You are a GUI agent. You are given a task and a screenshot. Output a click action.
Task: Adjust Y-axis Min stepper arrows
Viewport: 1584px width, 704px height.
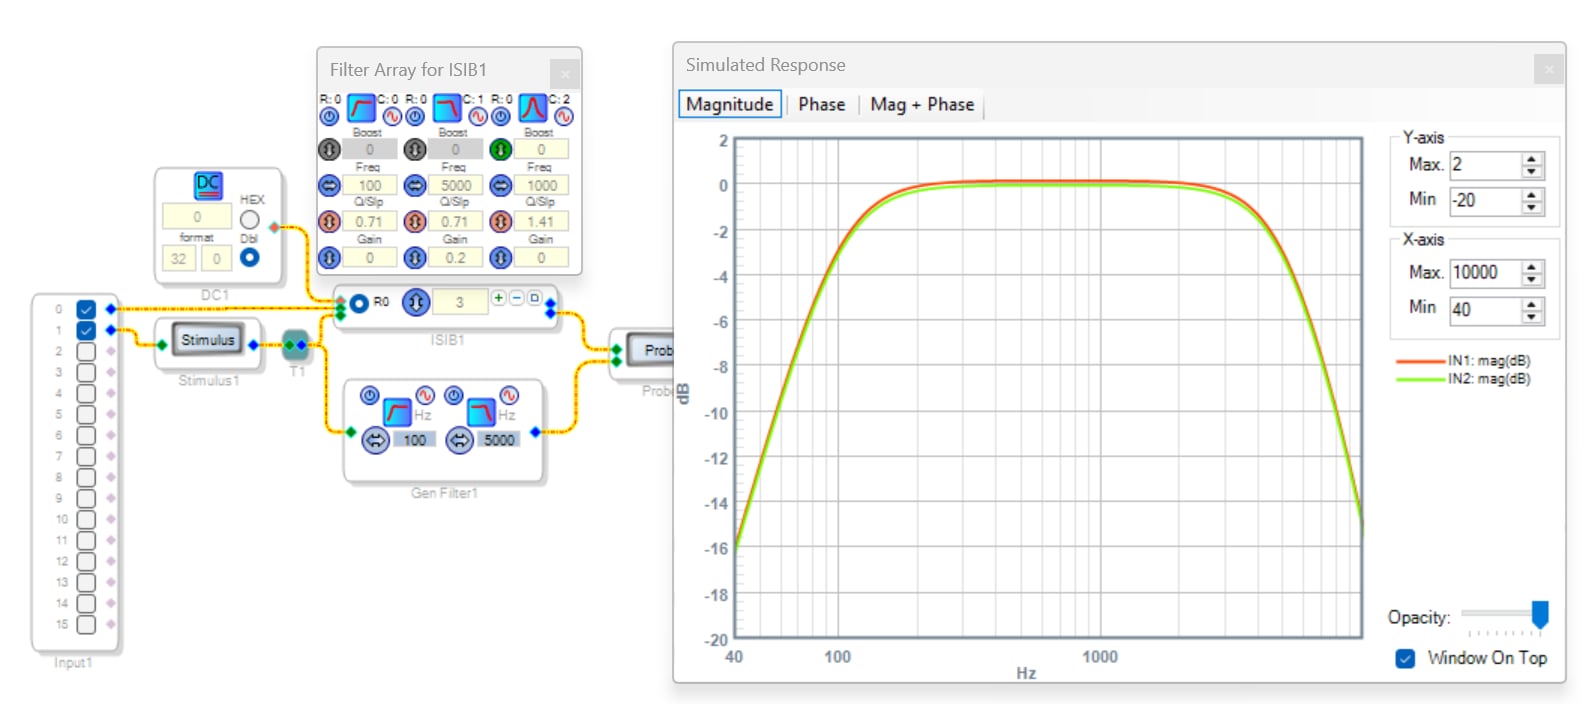[x=1532, y=201]
